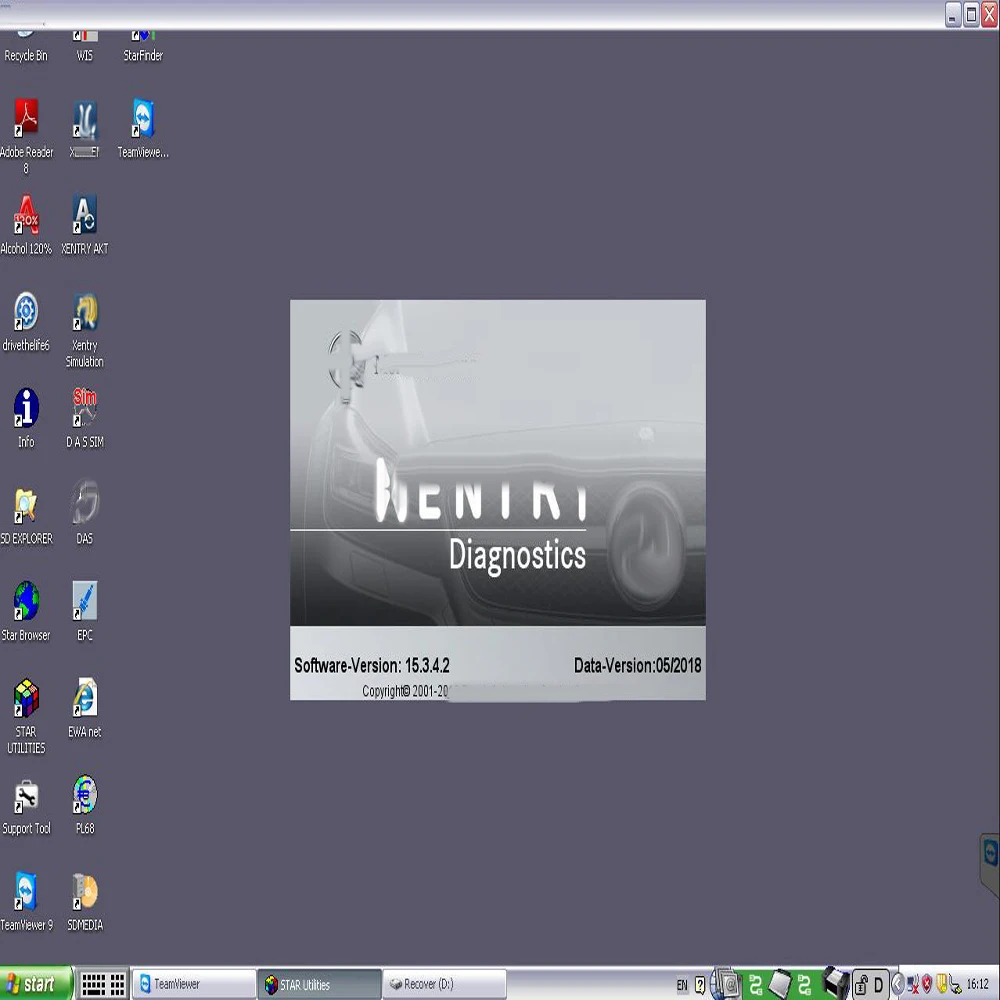1000x1000 pixels.
Task: Switch to Recover (D:) taskbar window
Action: click(x=445, y=984)
